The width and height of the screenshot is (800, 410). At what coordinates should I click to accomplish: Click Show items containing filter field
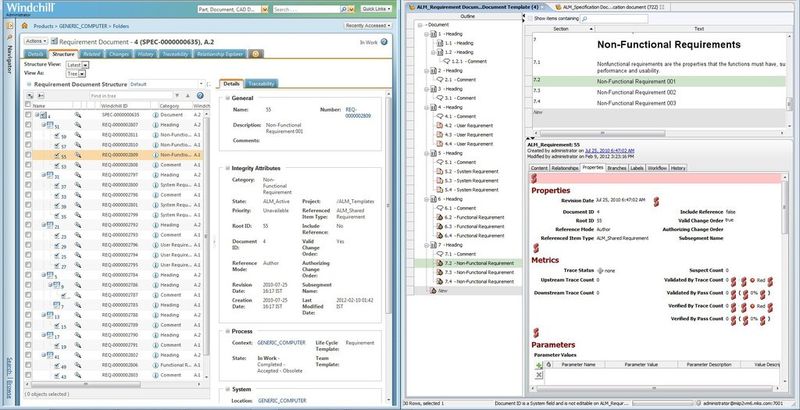pyautogui.click(x=614, y=19)
